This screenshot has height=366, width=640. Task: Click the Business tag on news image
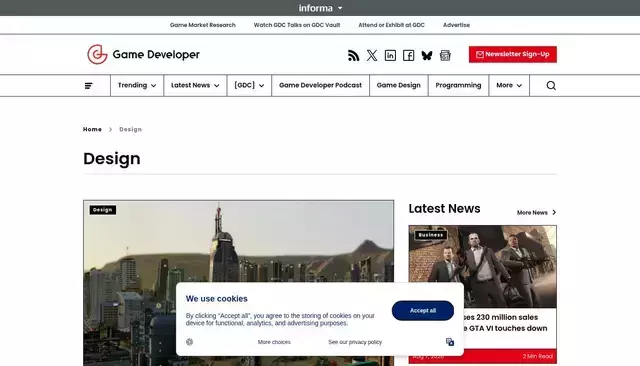pyautogui.click(x=431, y=235)
